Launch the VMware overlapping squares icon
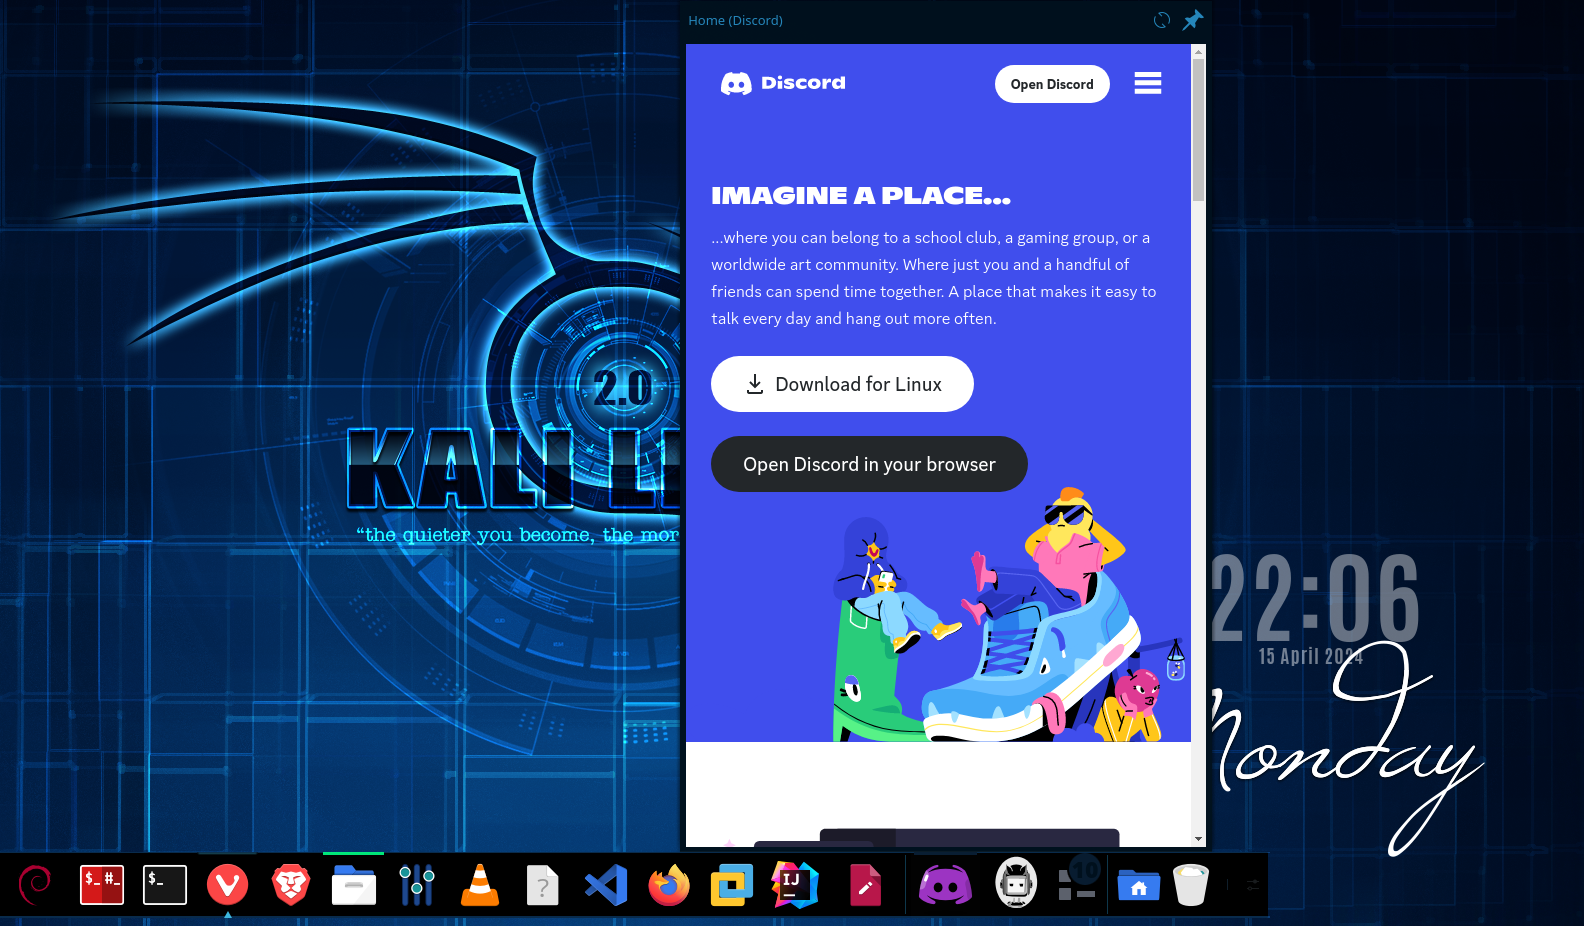 click(732, 885)
